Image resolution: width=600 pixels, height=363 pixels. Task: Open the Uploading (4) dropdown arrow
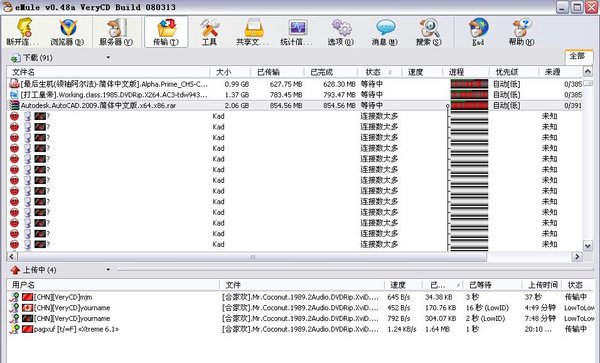click(x=108, y=270)
